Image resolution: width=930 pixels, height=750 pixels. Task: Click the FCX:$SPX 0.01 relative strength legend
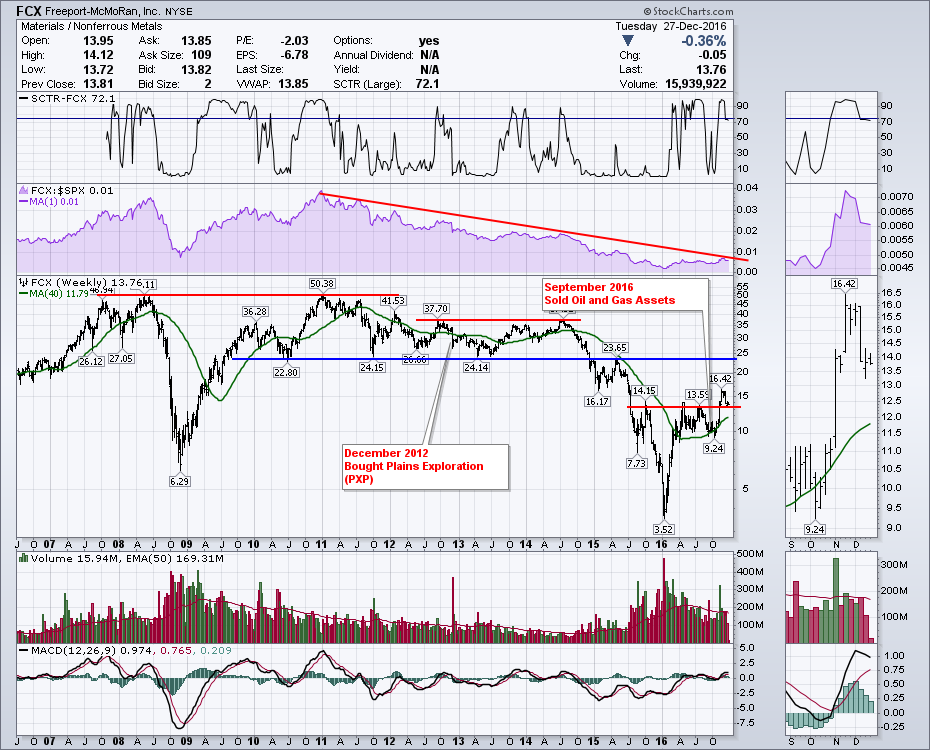66,190
